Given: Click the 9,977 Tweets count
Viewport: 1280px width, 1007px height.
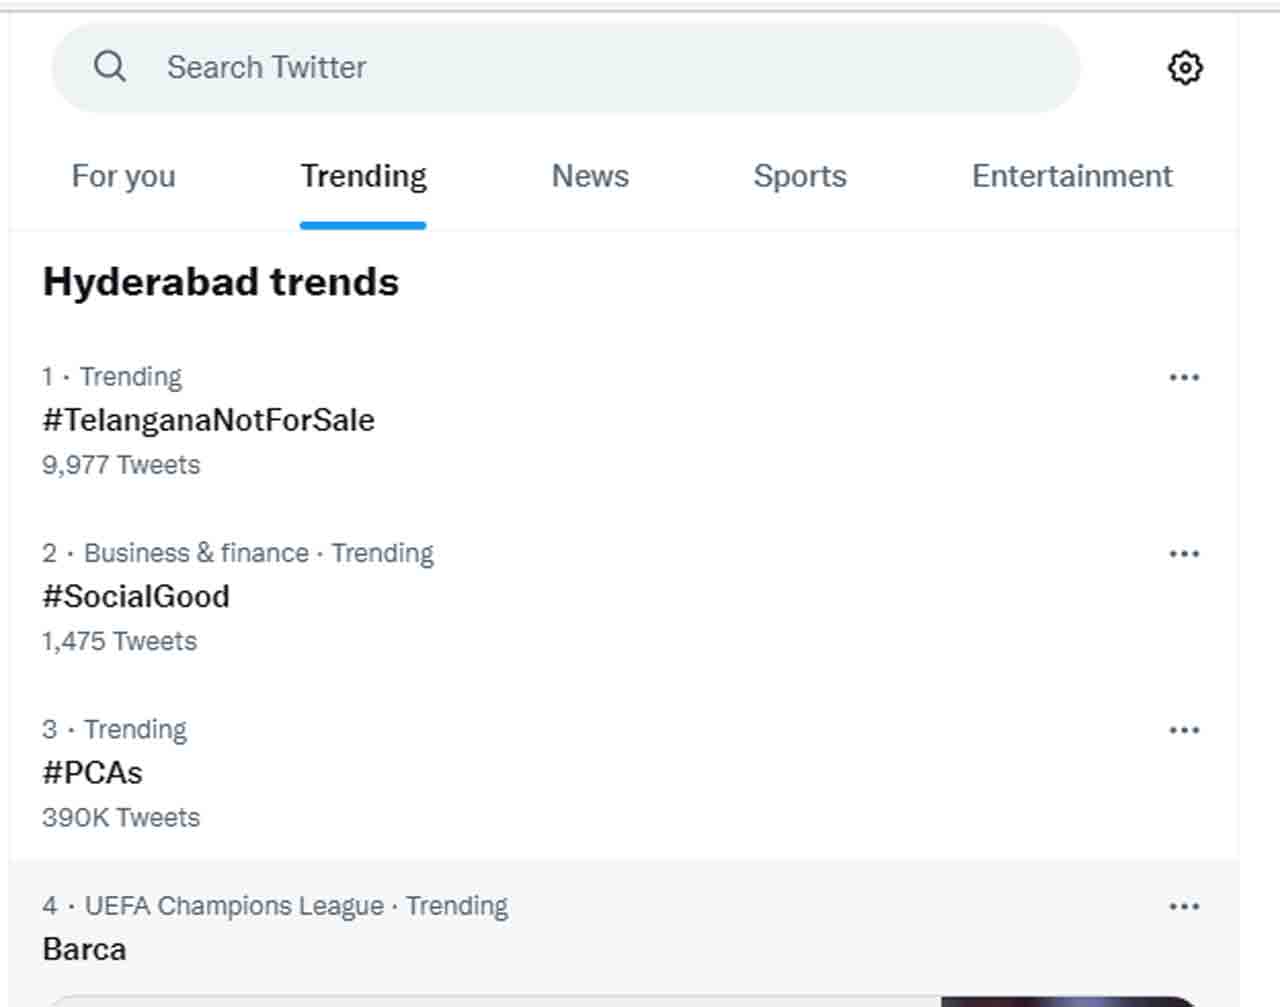Looking at the screenshot, I should 121,465.
